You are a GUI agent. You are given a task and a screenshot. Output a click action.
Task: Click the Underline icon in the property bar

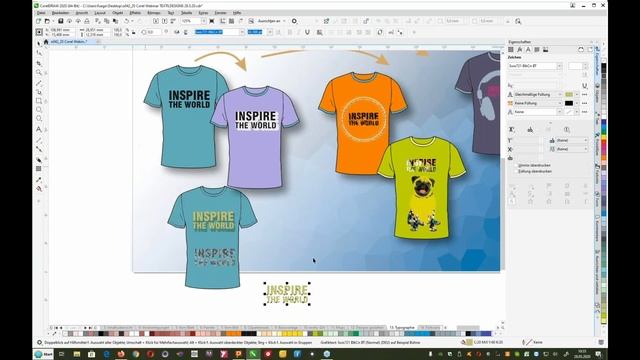(307, 32)
